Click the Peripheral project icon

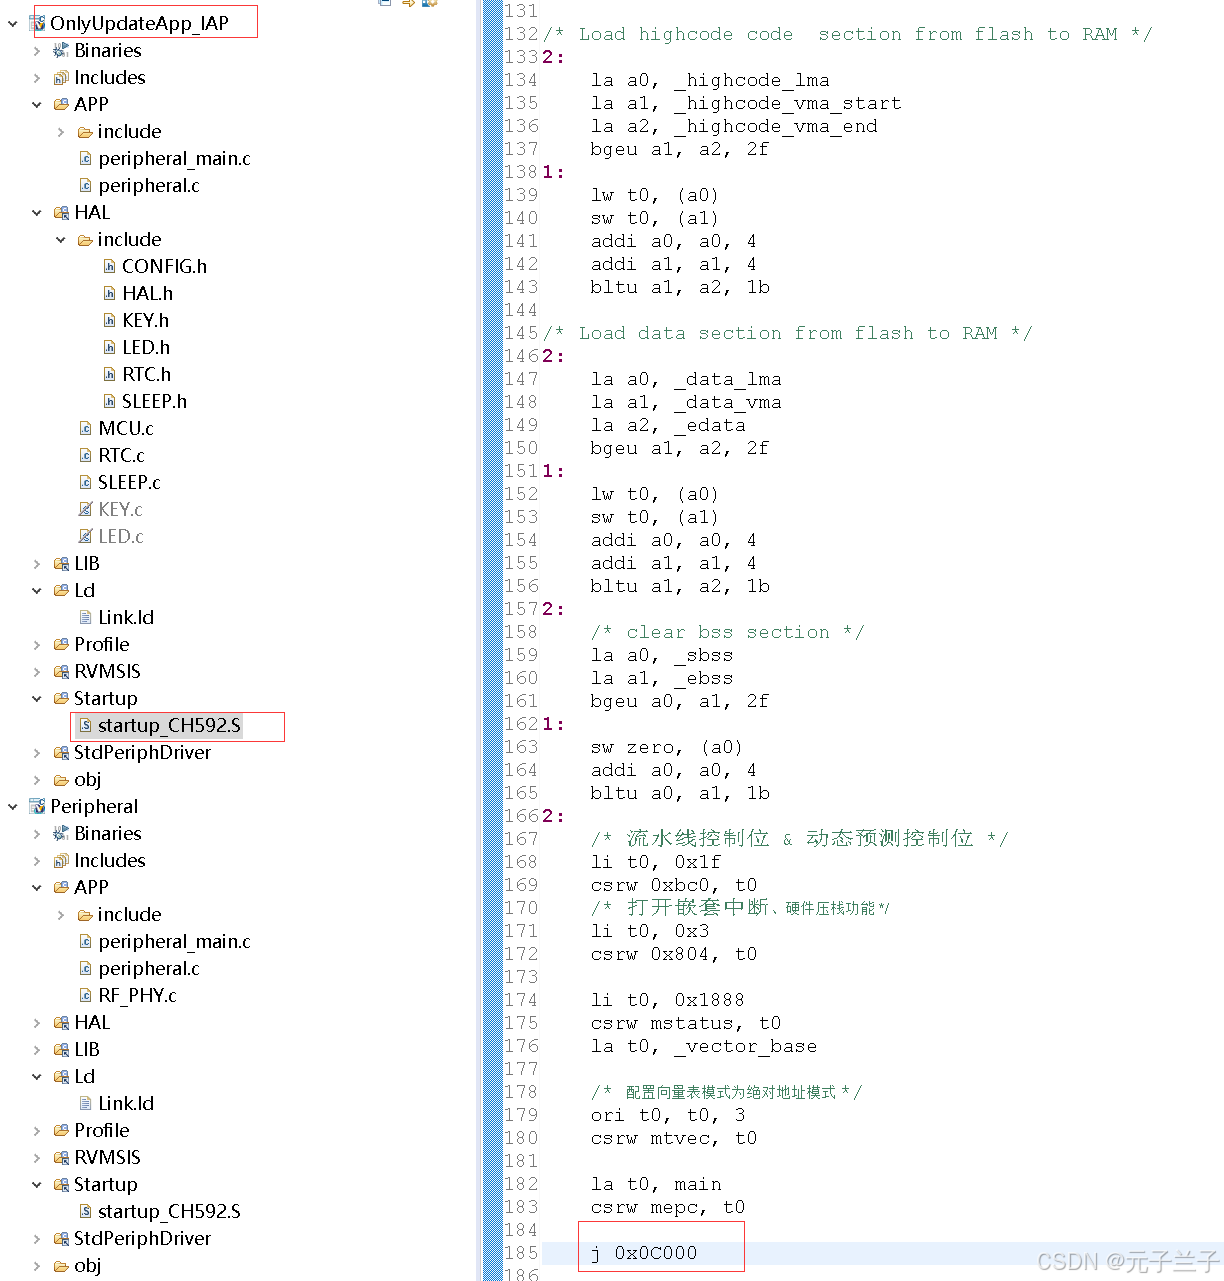tap(38, 806)
